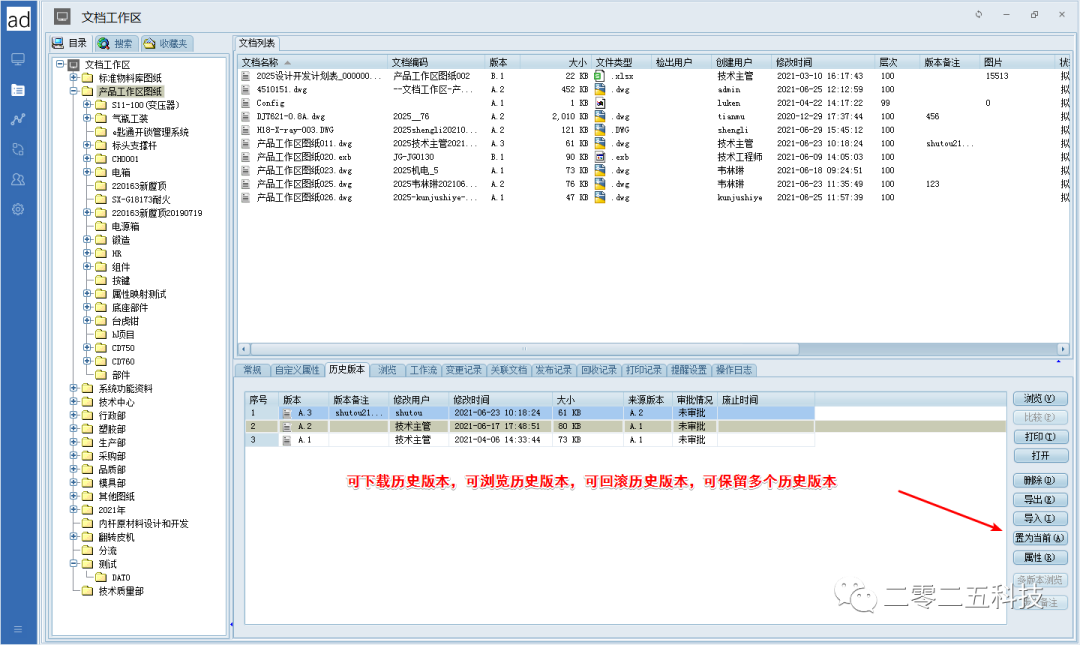Image resolution: width=1080 pixels, height=645 pixels.
Task: Click the version icon beside A.3 in the history list
Action: 287,413
